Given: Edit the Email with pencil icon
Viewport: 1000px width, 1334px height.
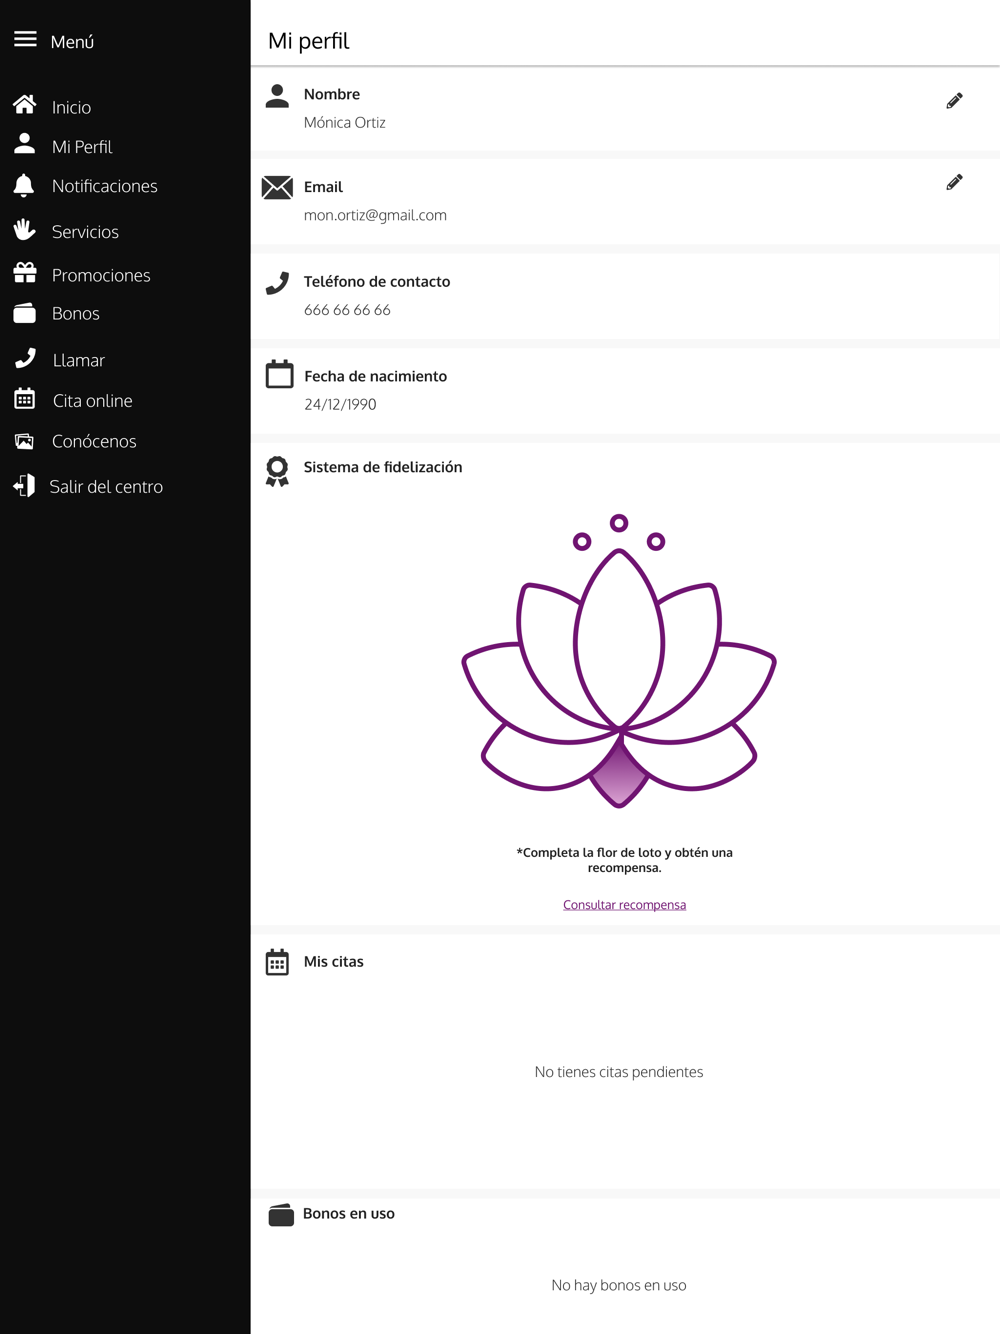Looking at the screenshot, I should pos(954,182).
